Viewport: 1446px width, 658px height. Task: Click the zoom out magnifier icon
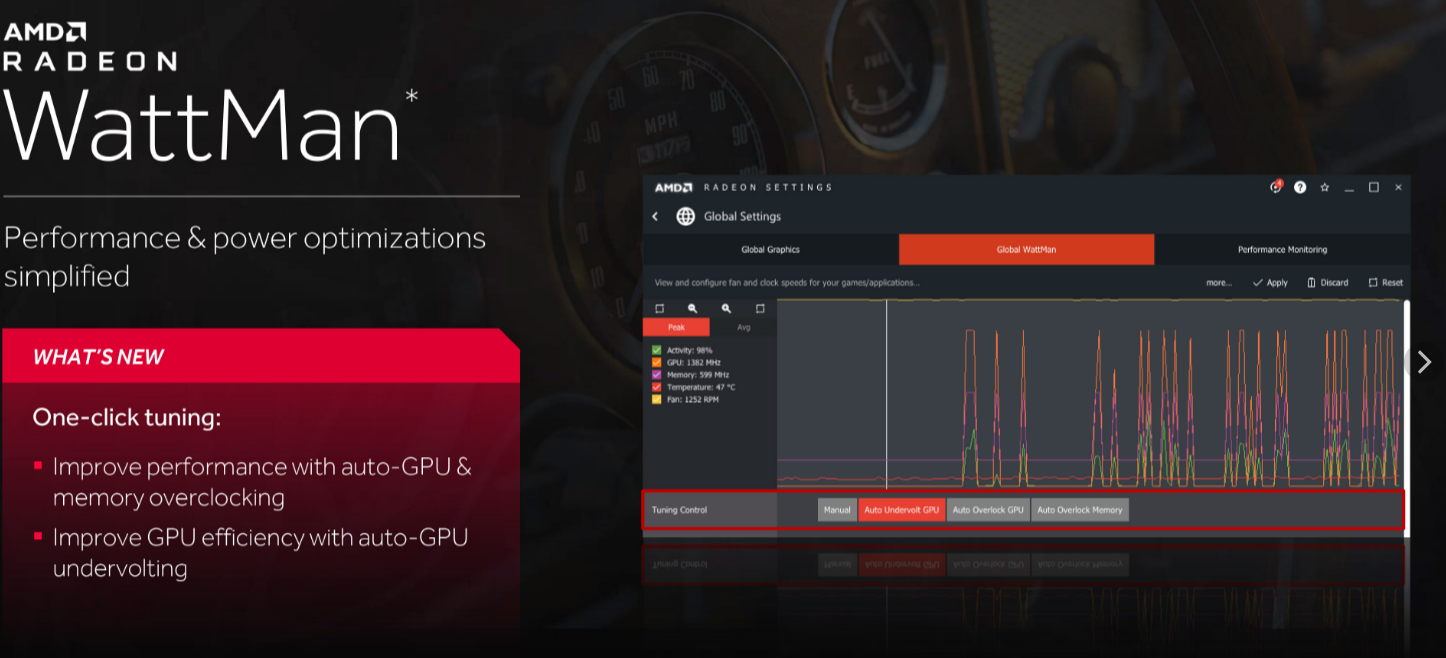click(692, 309)
